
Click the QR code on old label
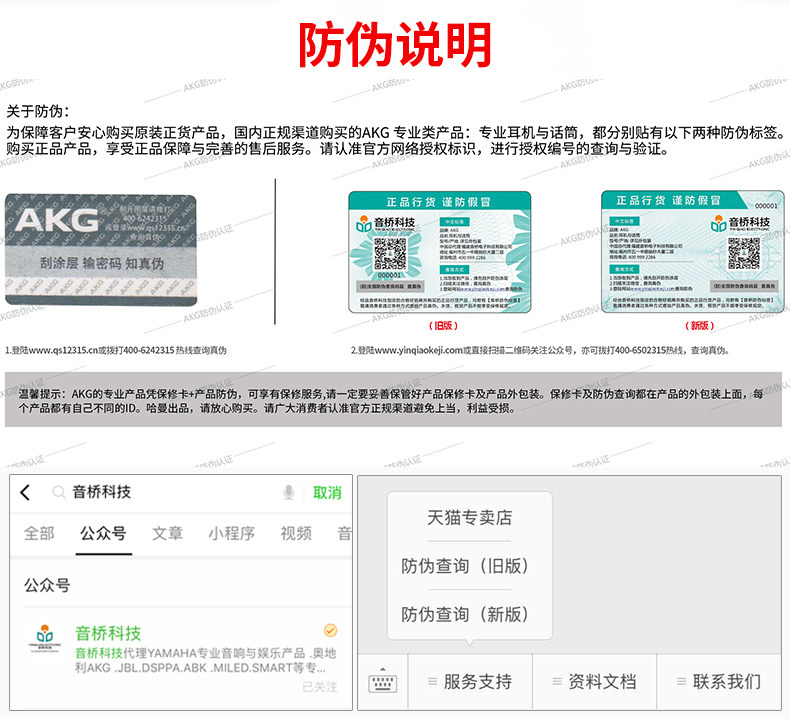point(389,253)
